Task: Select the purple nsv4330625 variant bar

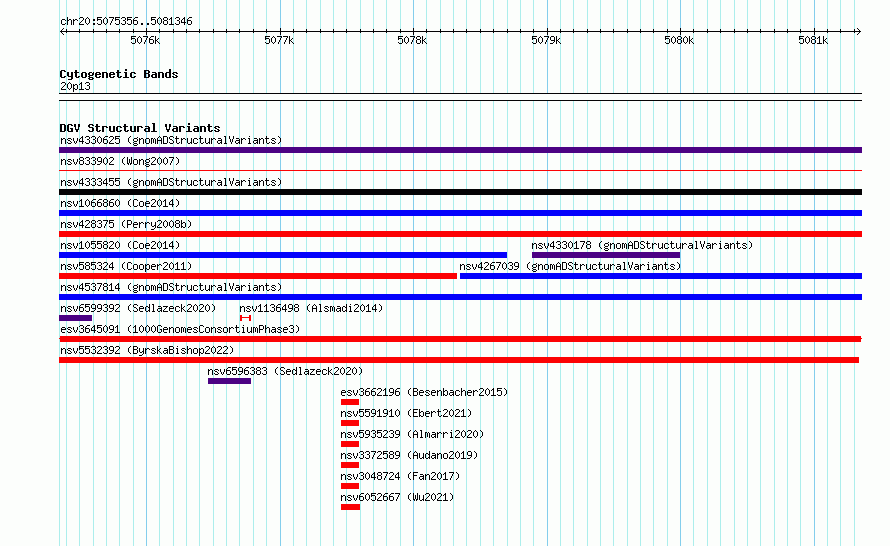Action: click(460, 150)
